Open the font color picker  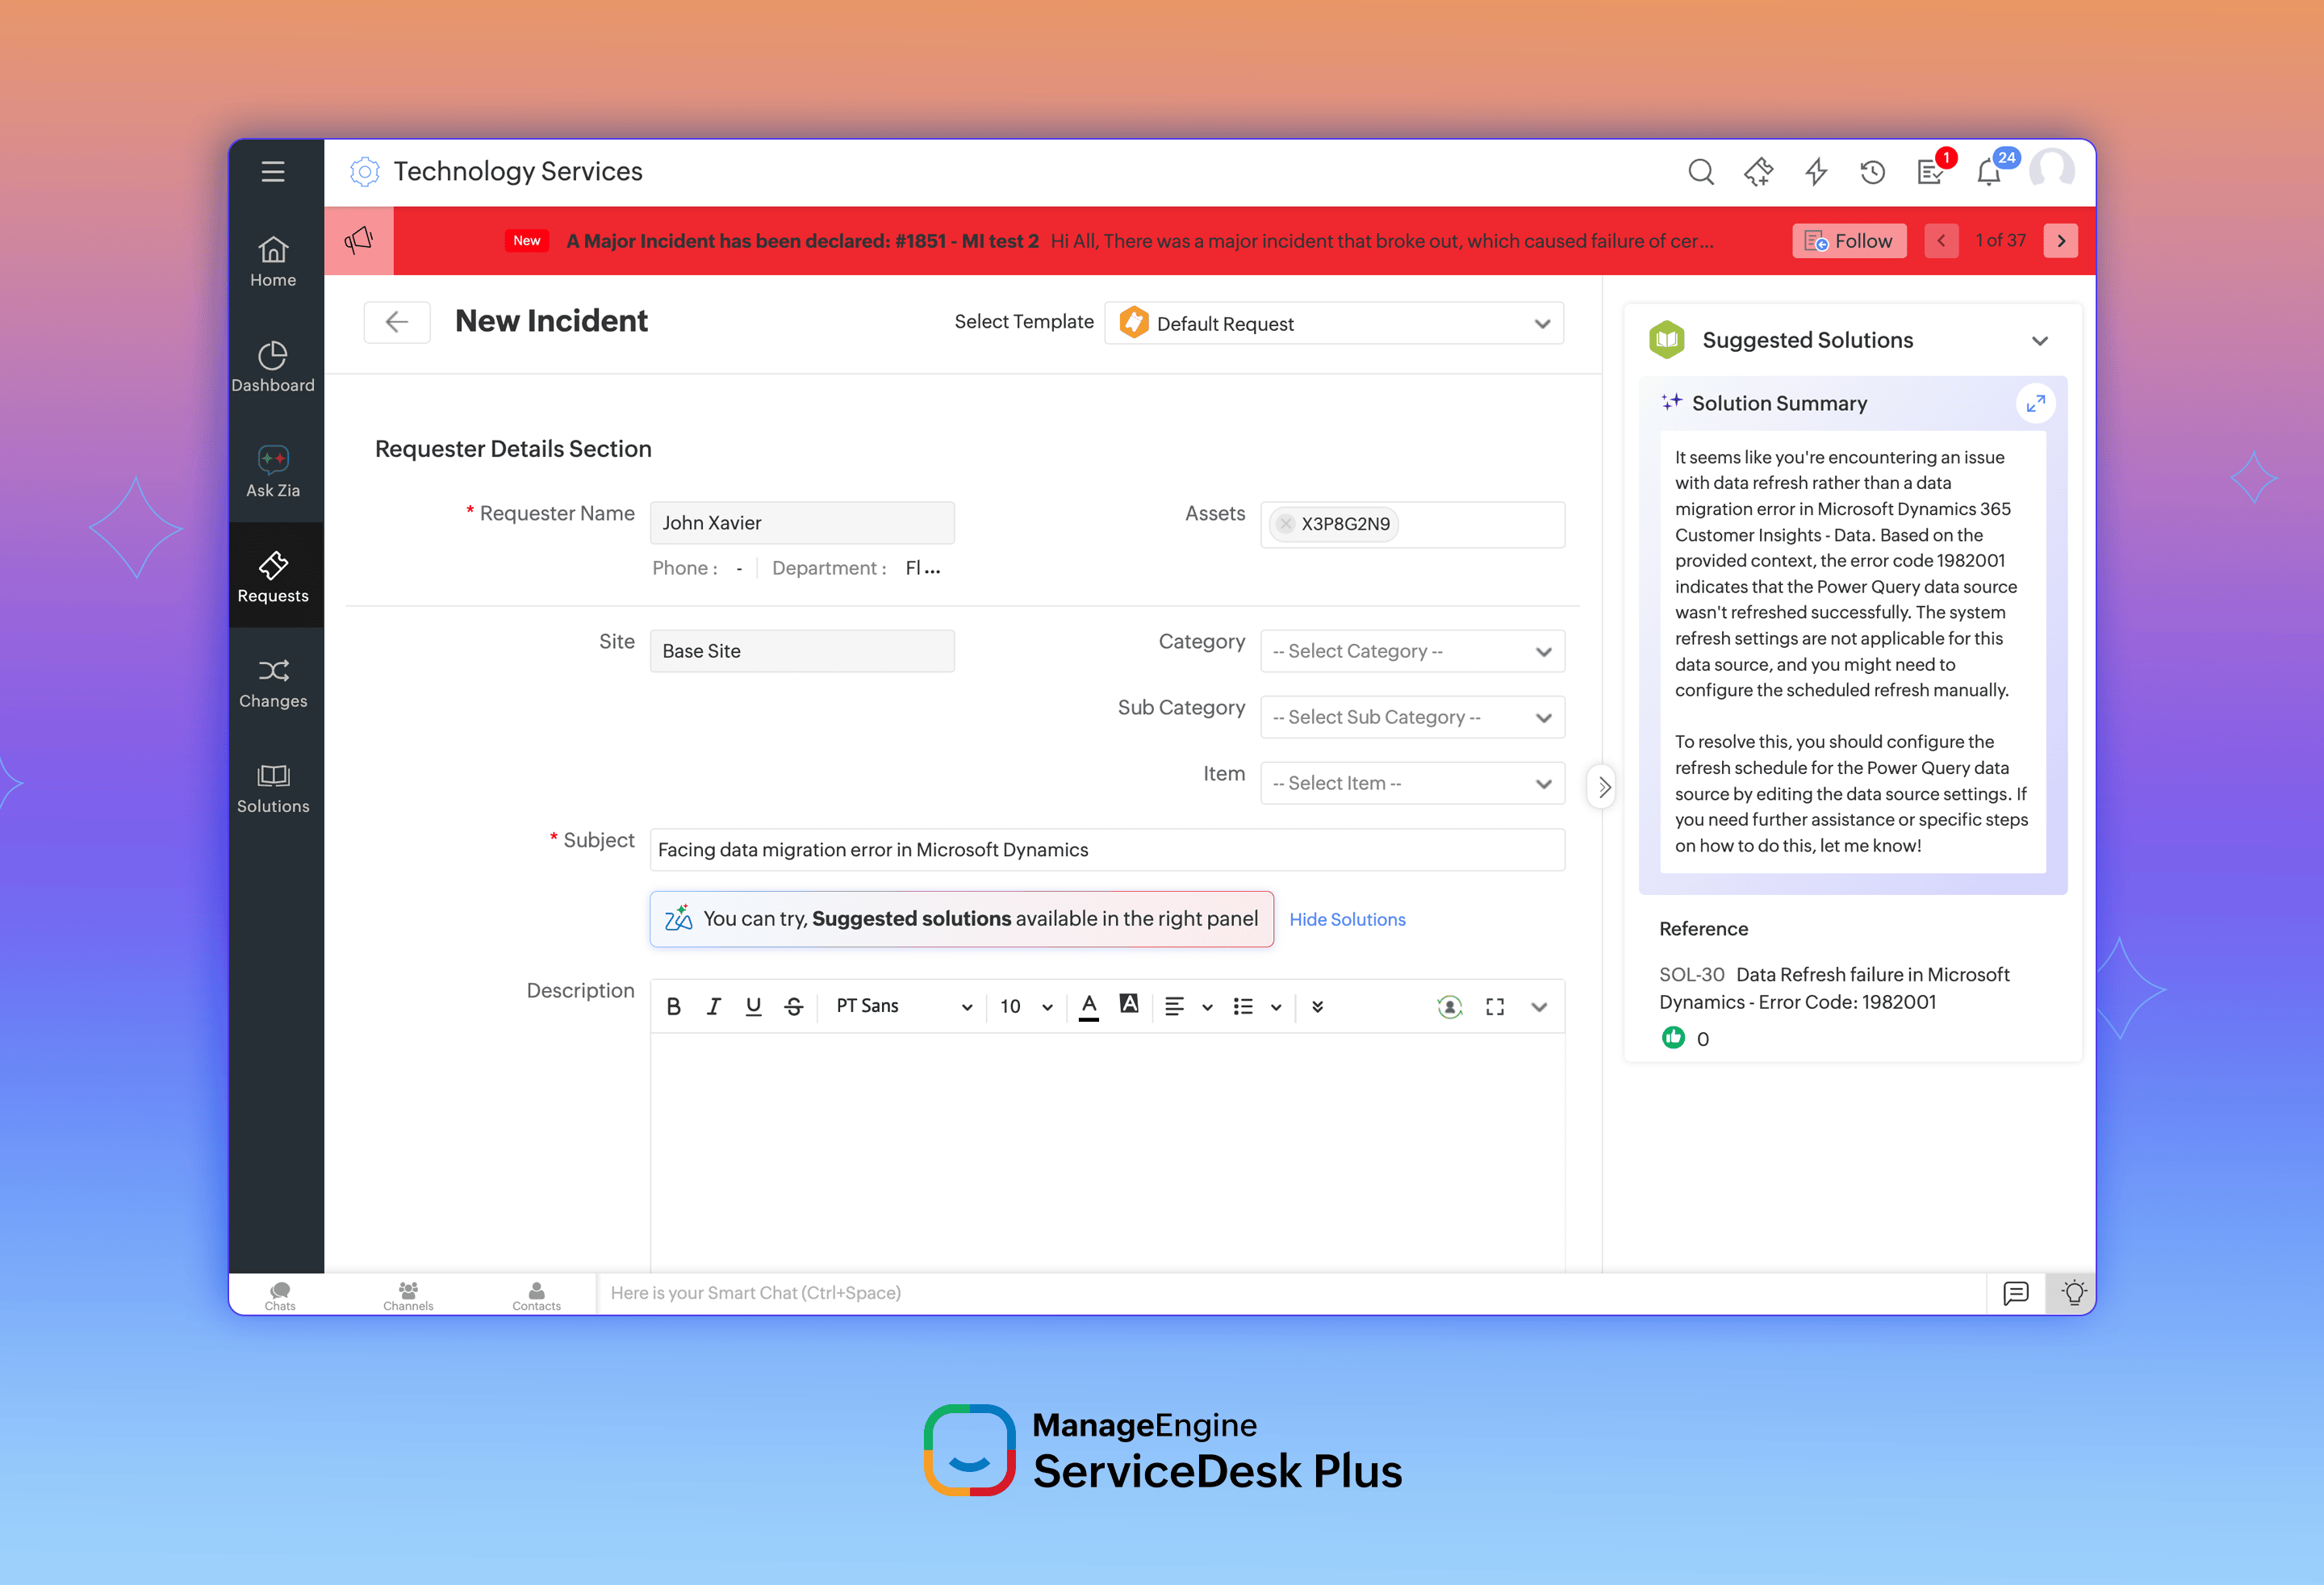coord(1089,1007)
